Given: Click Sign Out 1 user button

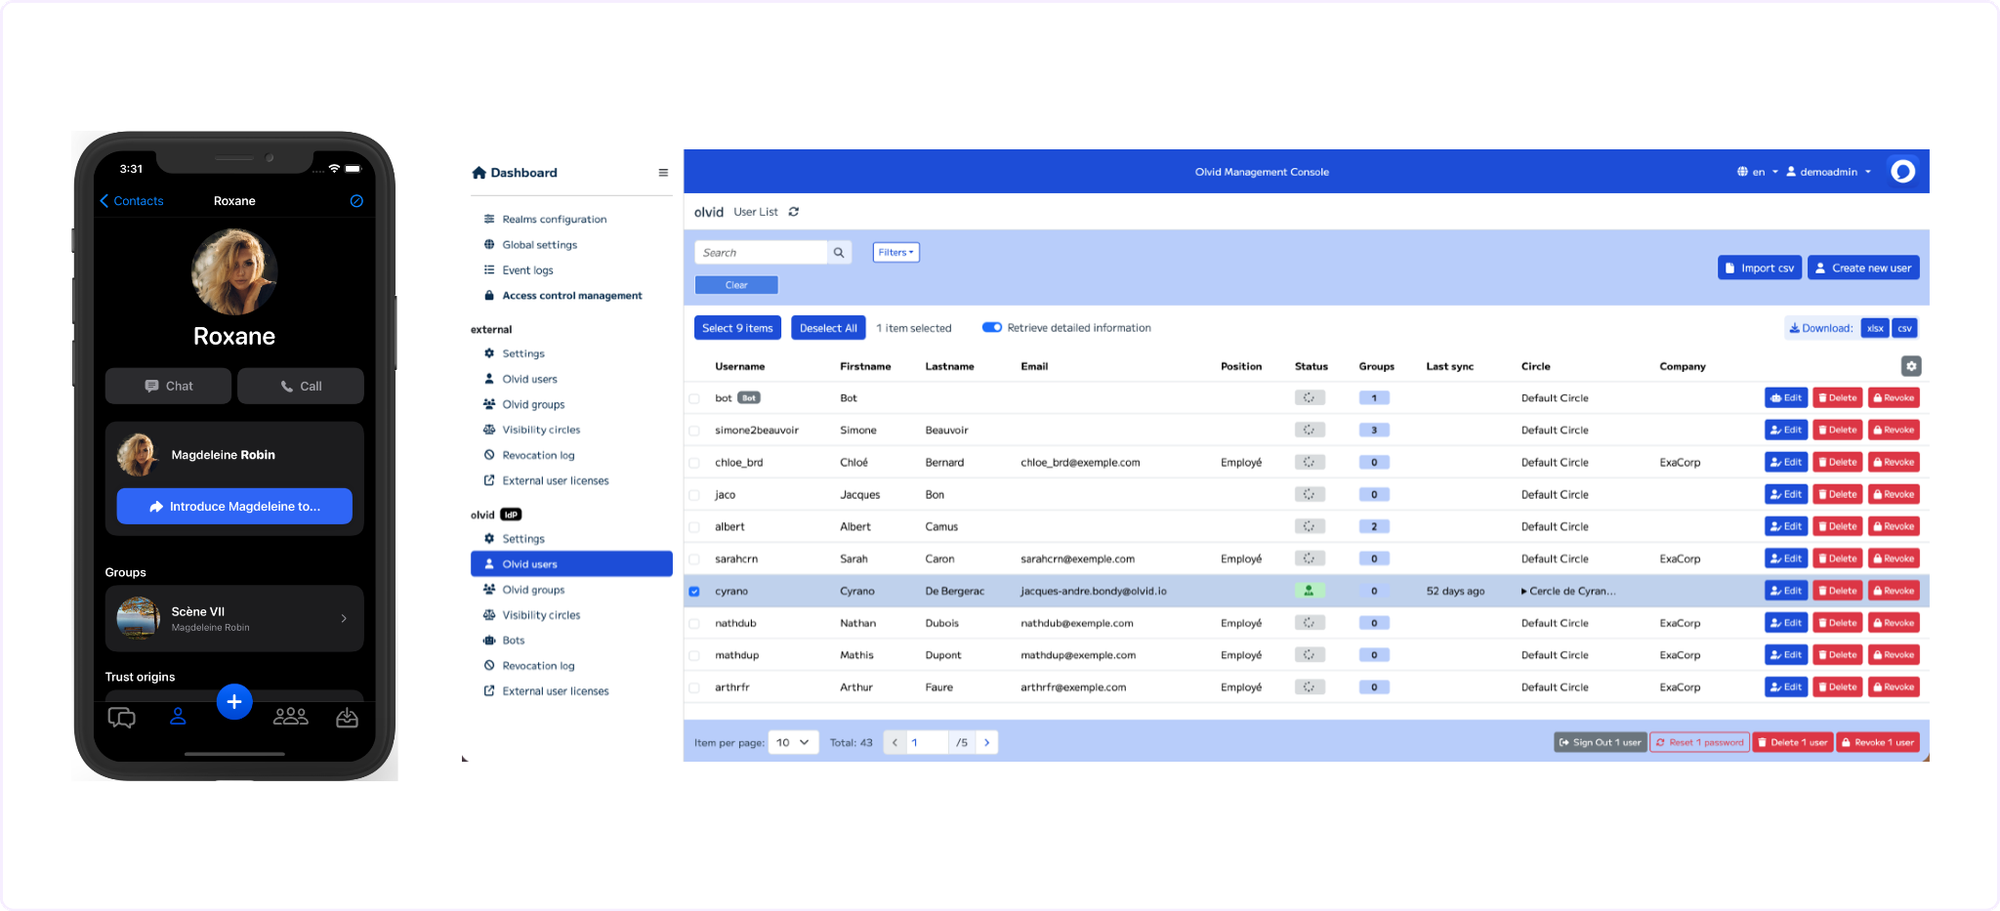Looking at the screenshot, I should coord(1600,742).
